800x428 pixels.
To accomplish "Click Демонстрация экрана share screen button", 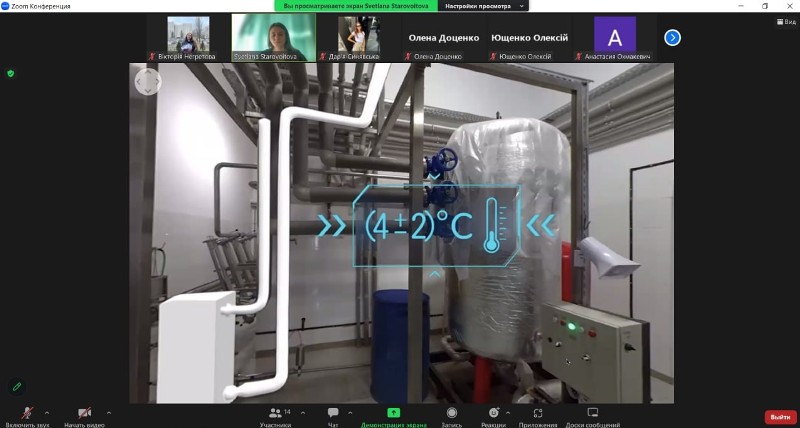I will pyautogui.click(x=393, y=416).
